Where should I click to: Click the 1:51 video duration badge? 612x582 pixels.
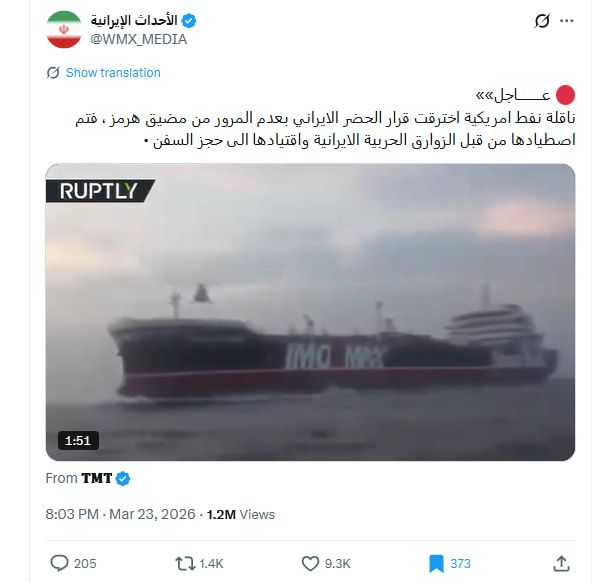pyautogui.click(x=78, y=441)
